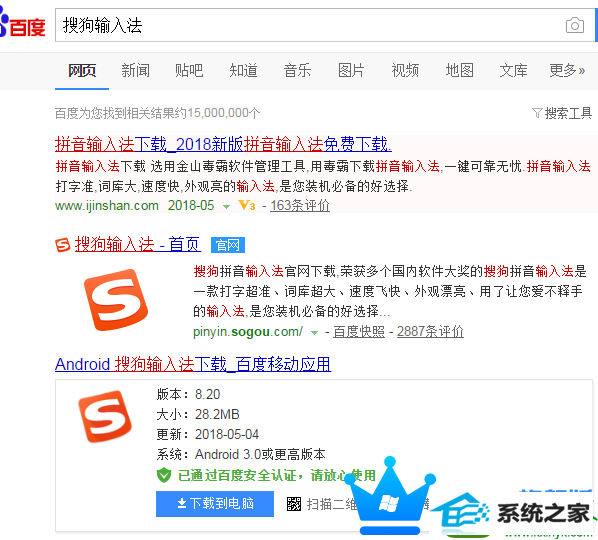Click the 下载到电脑 button

[215, 504]
